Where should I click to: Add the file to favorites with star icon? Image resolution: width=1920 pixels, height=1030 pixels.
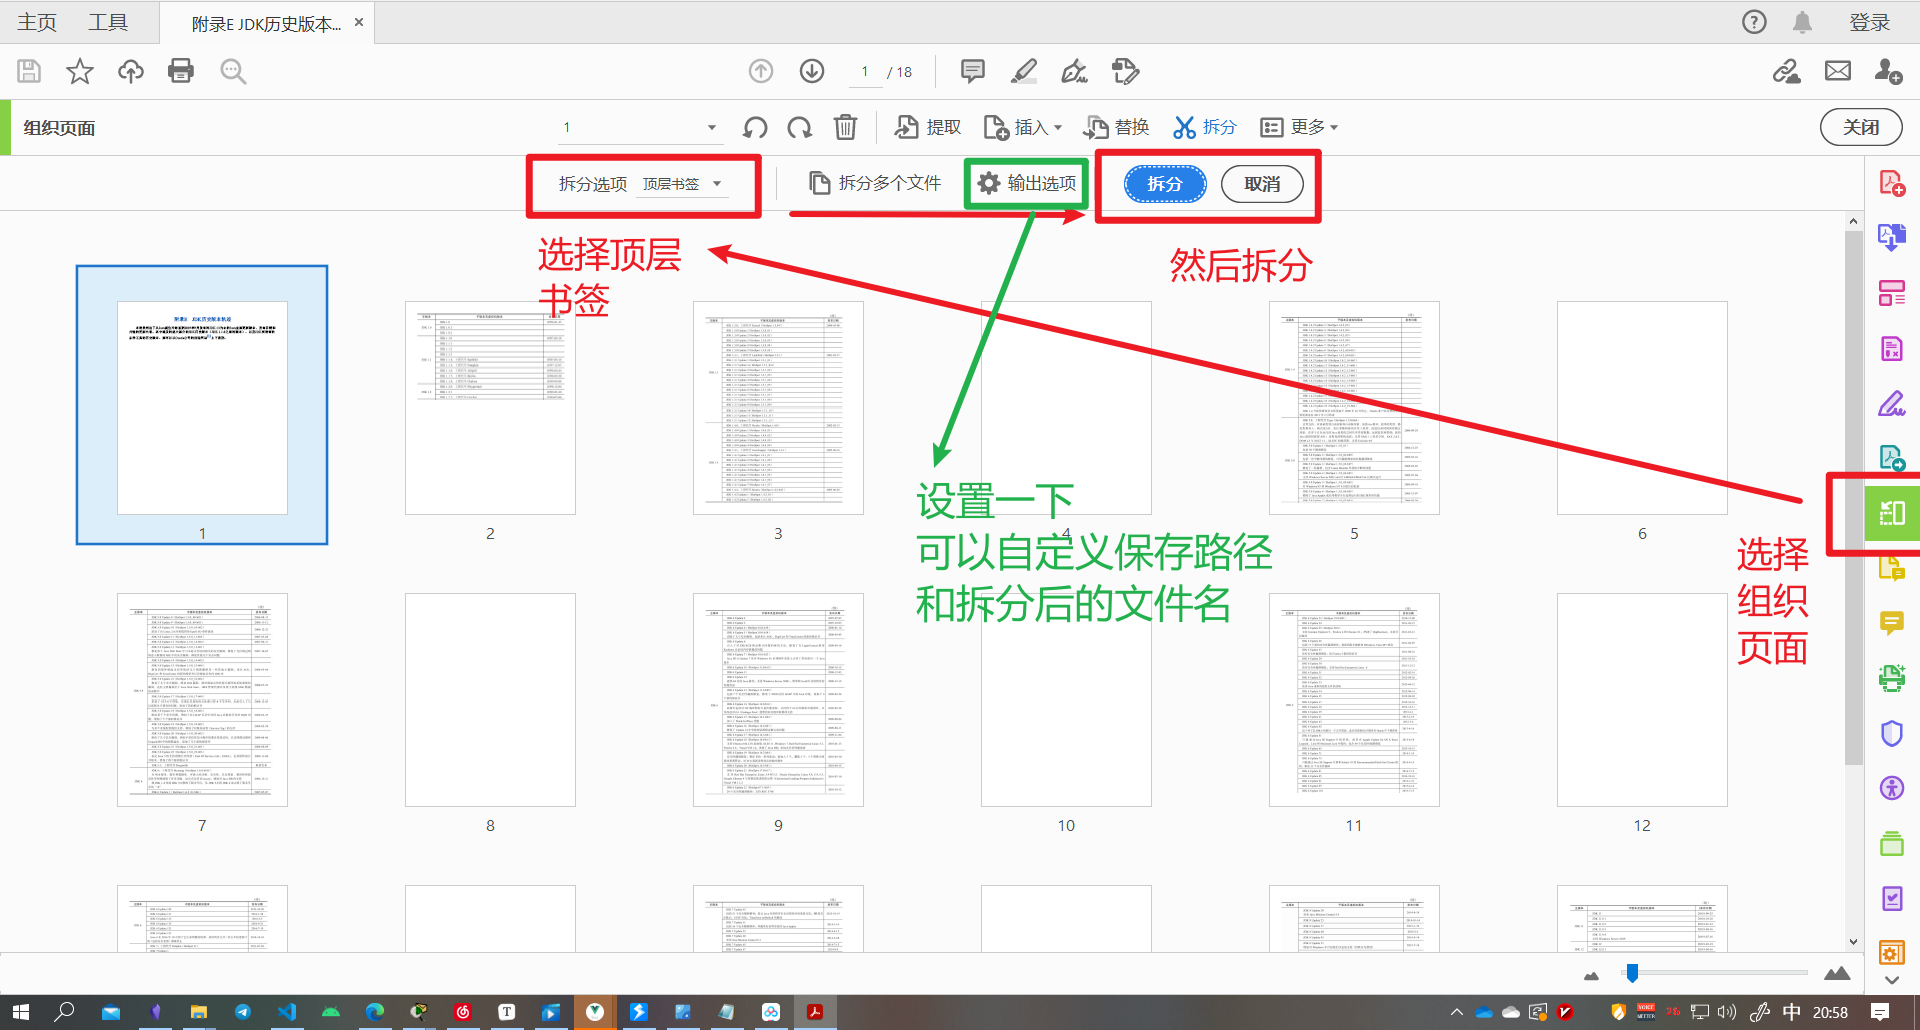(x=79, y=71)
